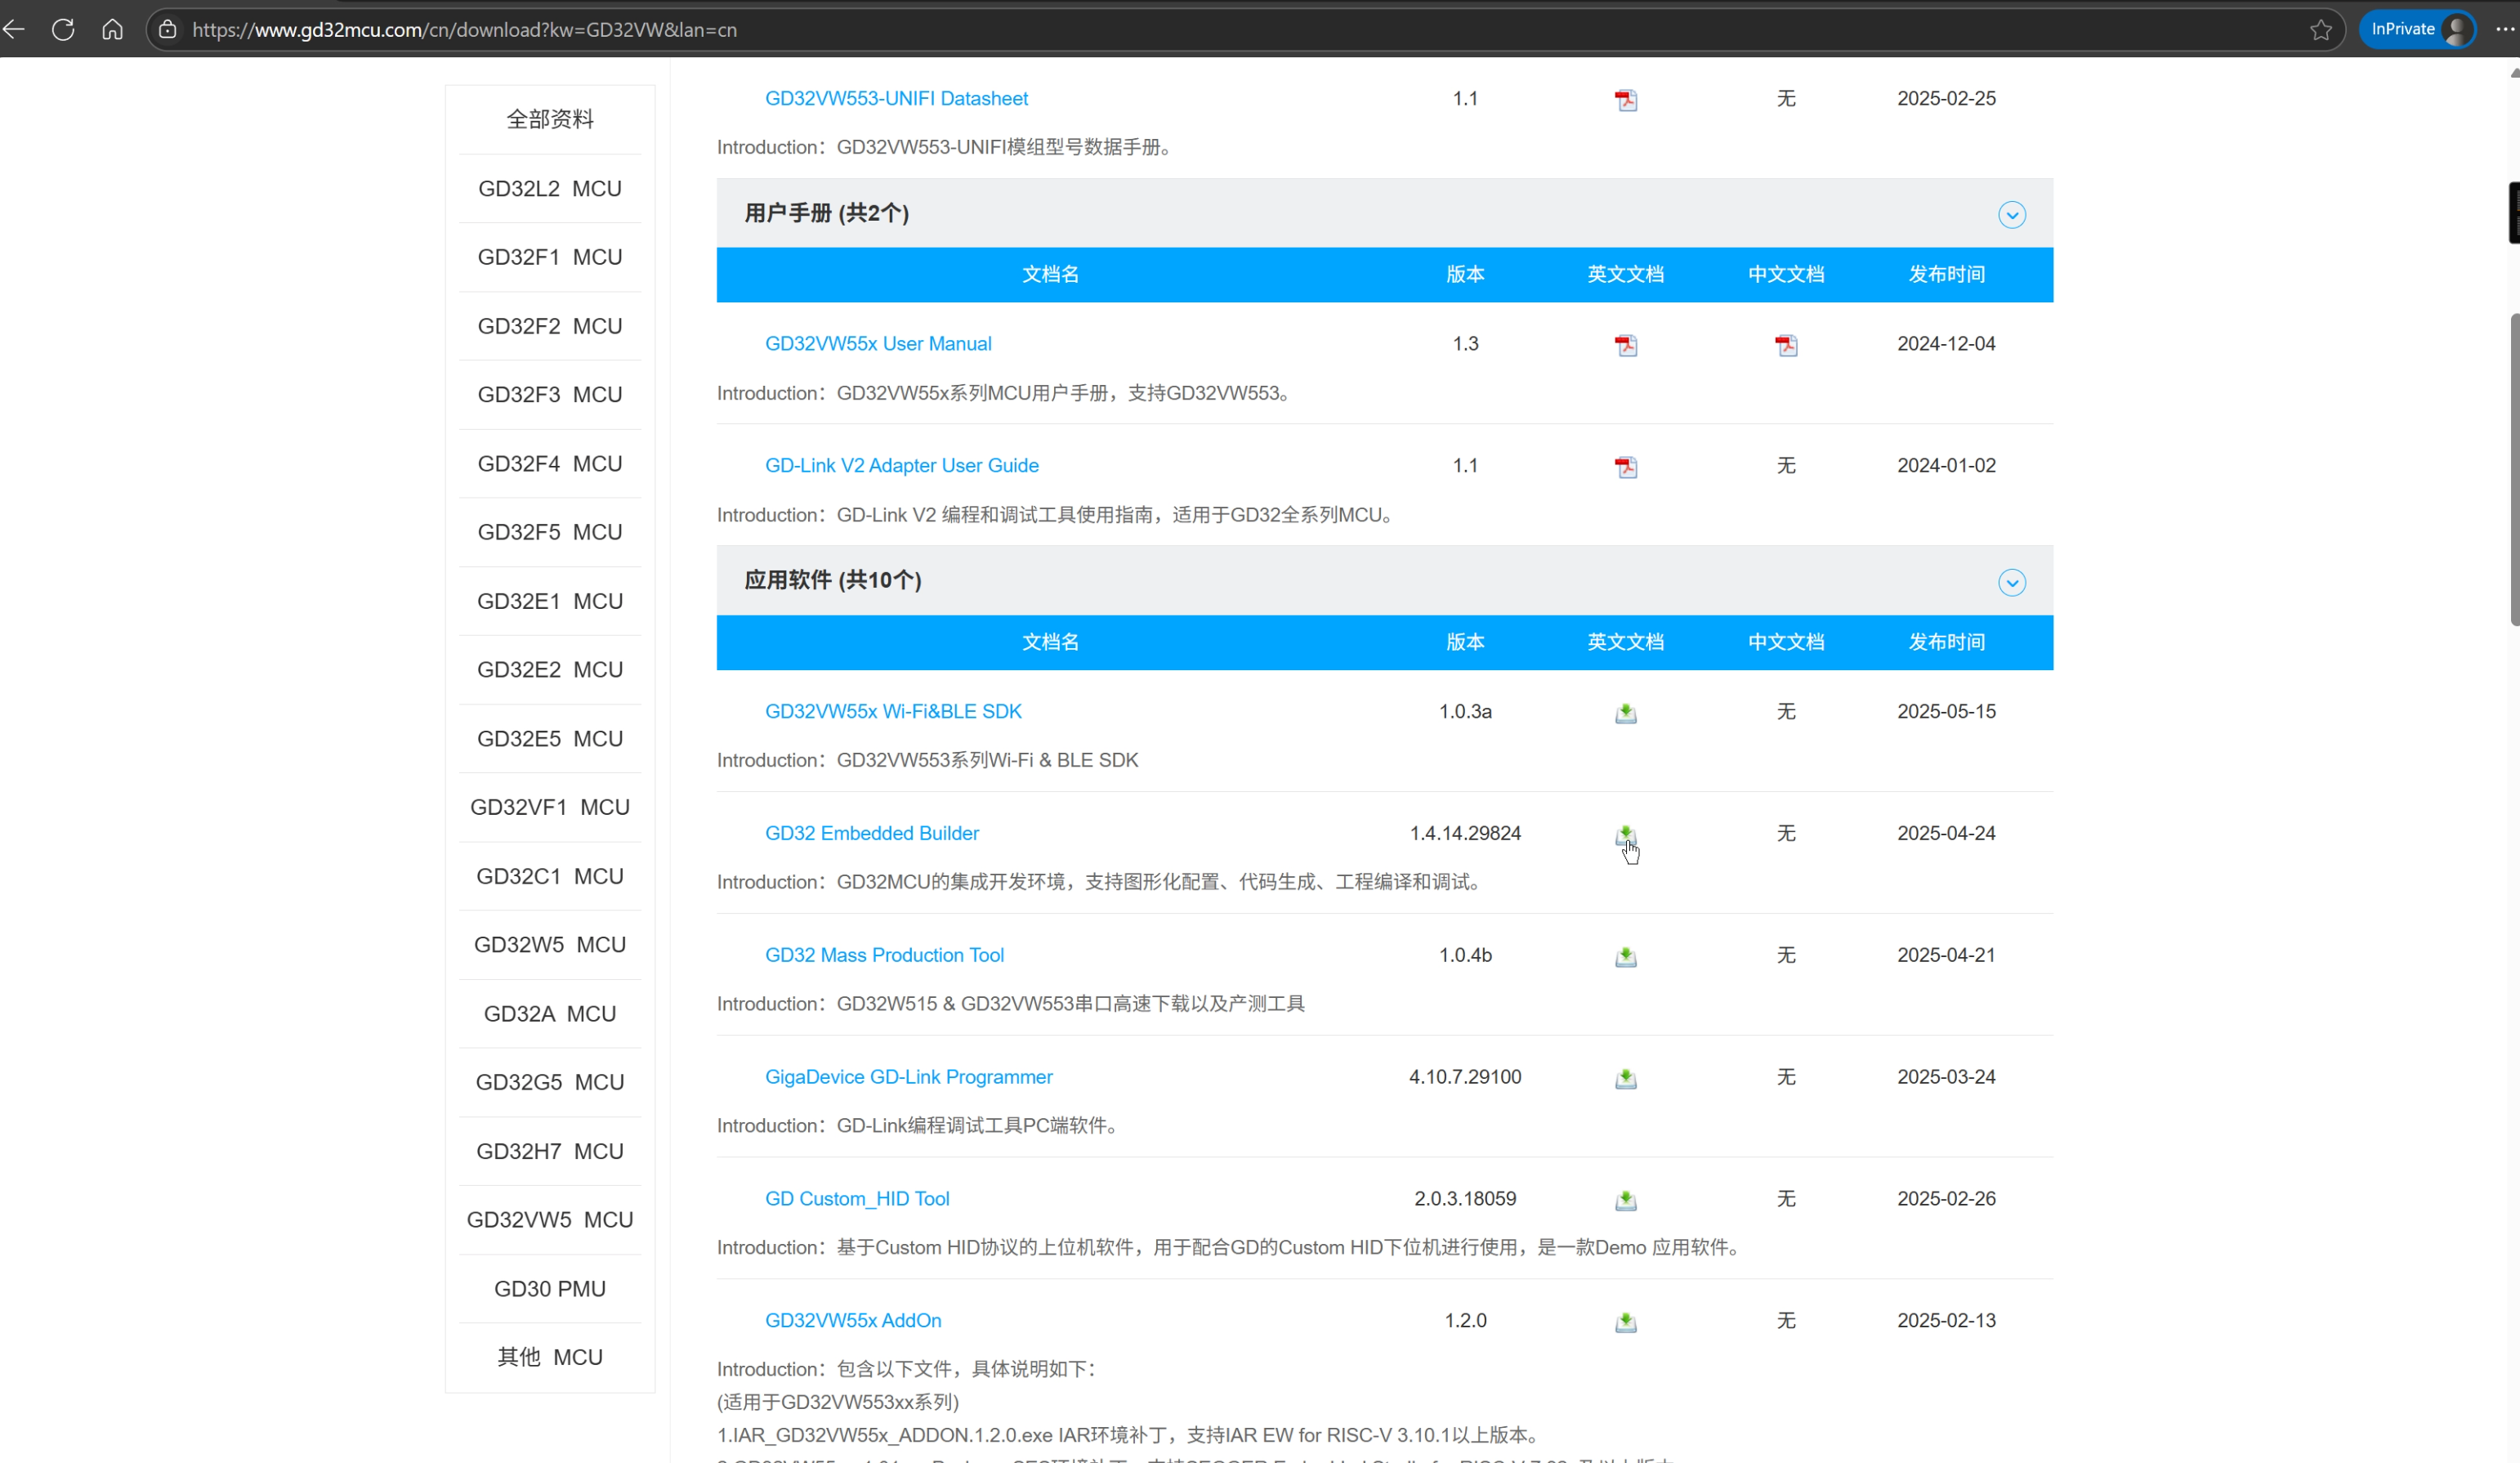Select GD32E1 MCU category
Viewport: 2520px width, 1463px height.
pos(550,601)
